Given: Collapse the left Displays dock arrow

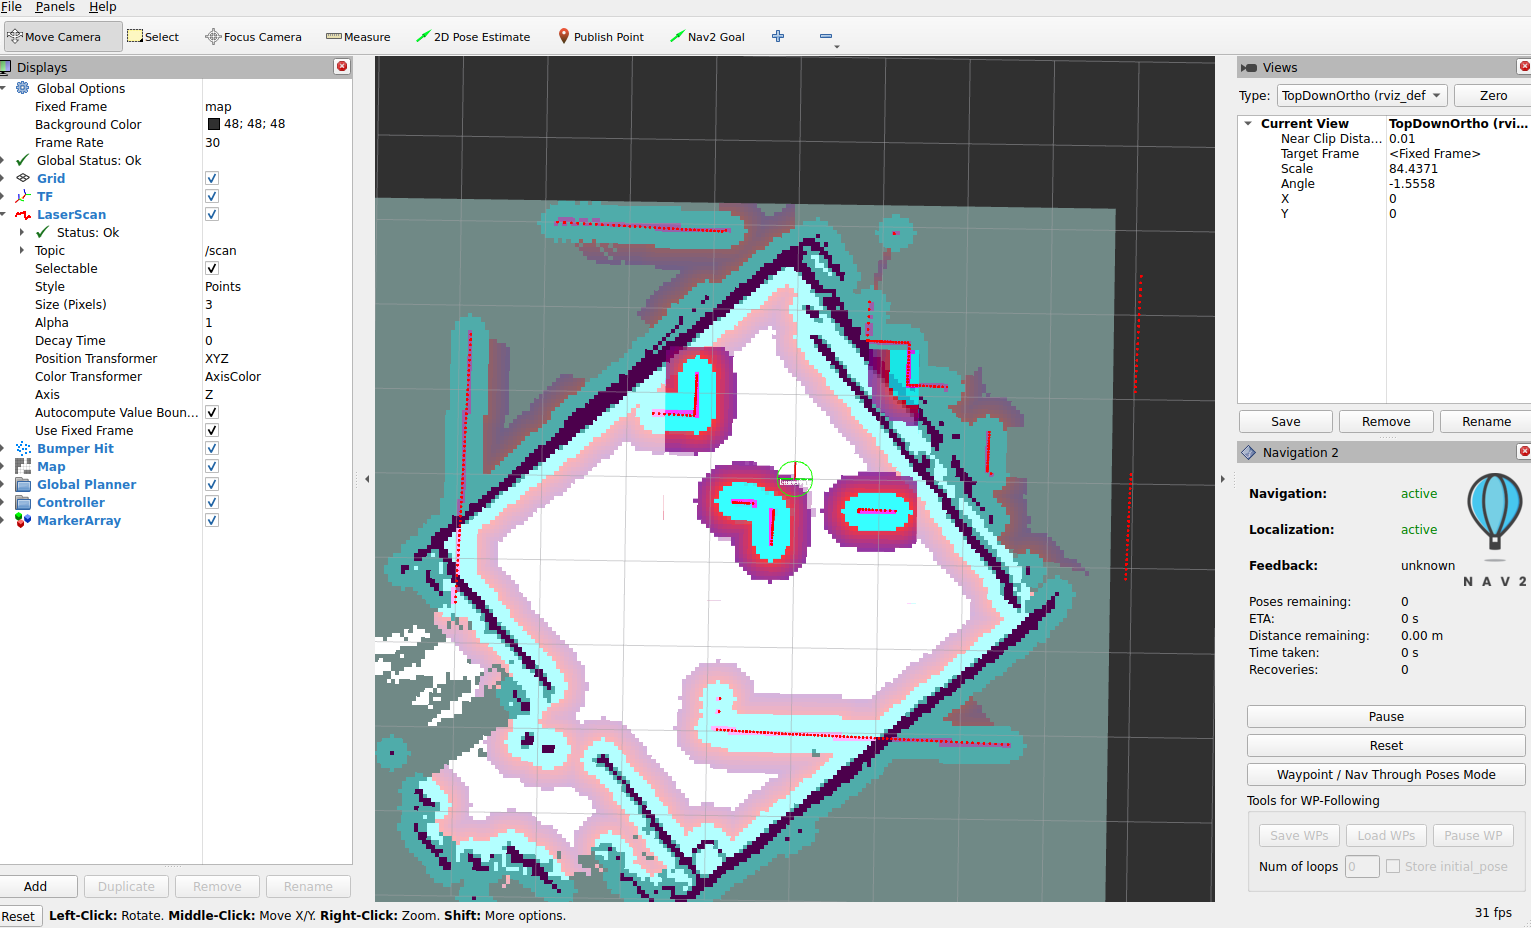Looking at the screenshot, I should pos(367,479).
